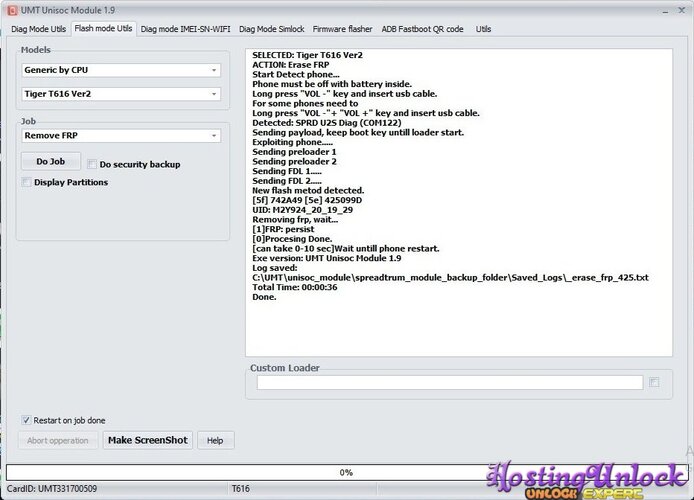Click the Abort opperation button
The height and width of the screenshot is (500, 694).
tap(58, 441)
